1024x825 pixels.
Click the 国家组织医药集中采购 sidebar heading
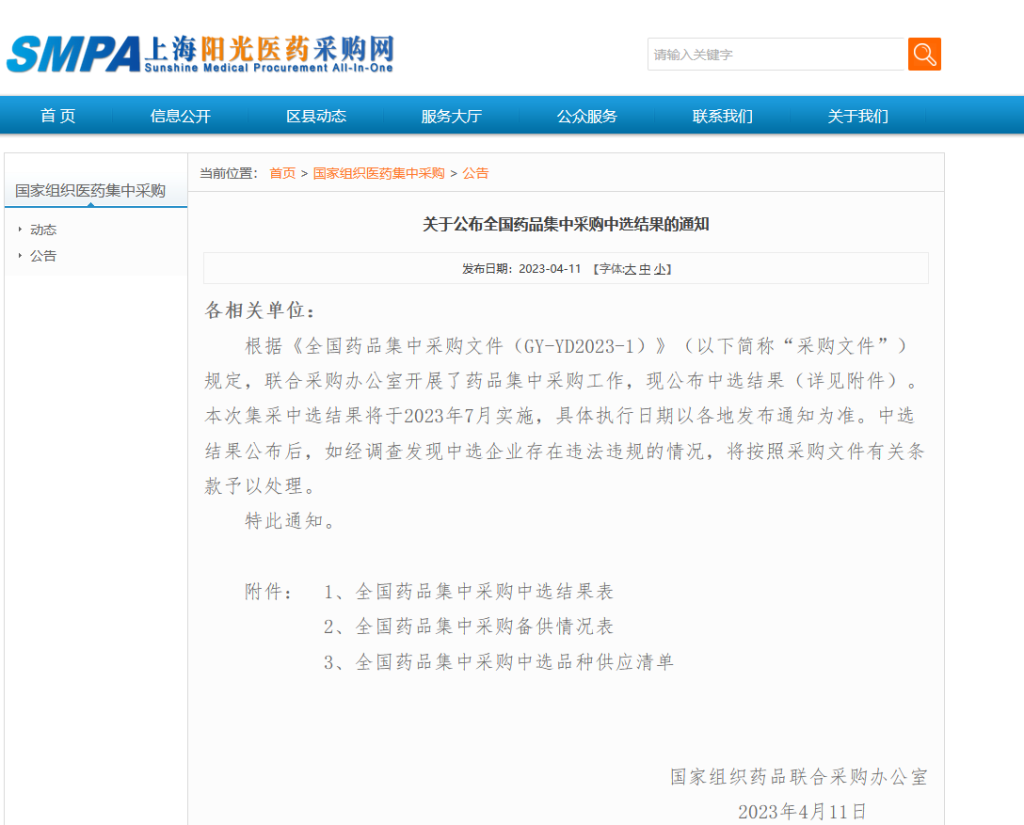click(90, 191)
